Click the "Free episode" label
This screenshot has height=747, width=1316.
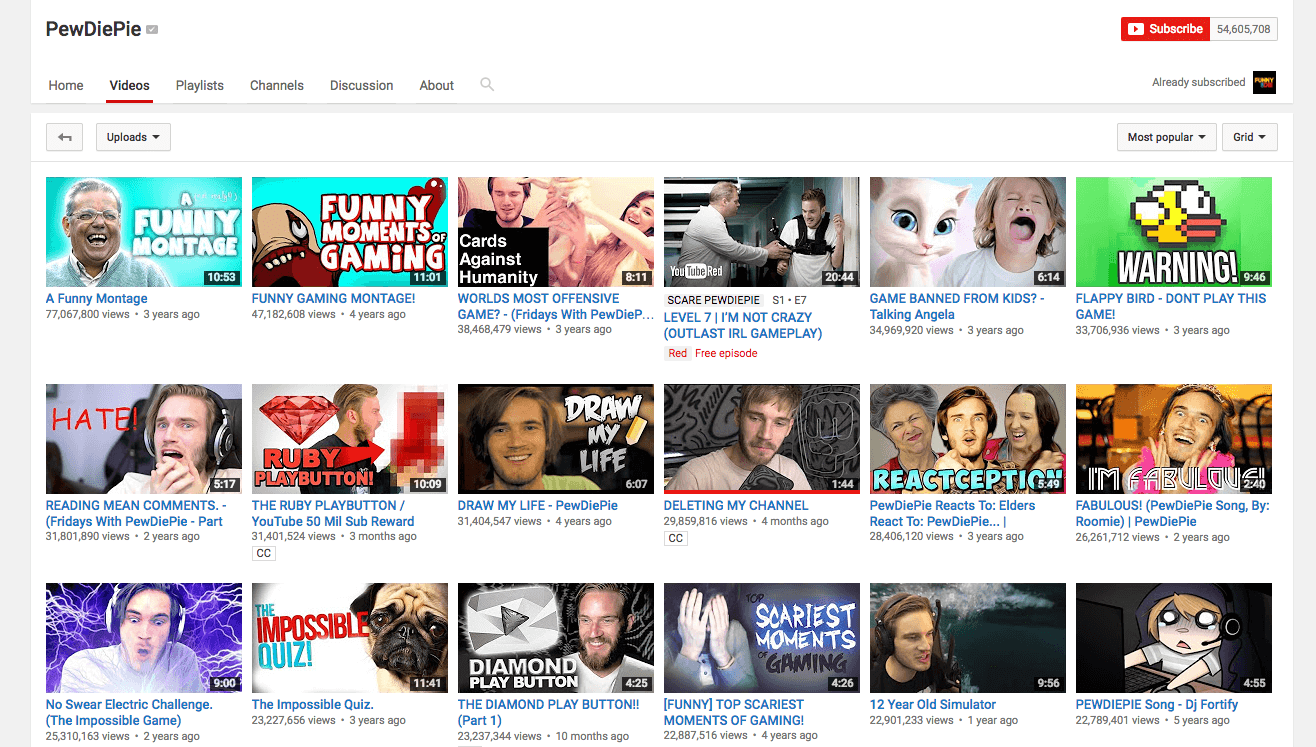click(x=726, y=353)
